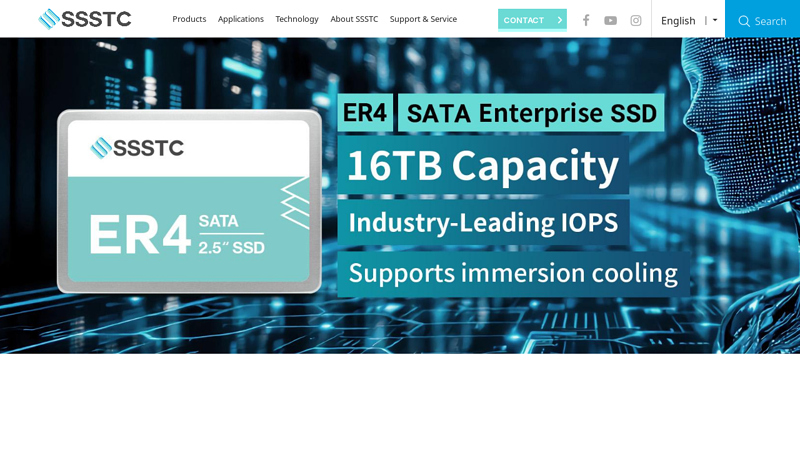The height and width of the screenshot is (450, 800).
Task: Click the SSSTC logo in header
Action: click(85, 19)
